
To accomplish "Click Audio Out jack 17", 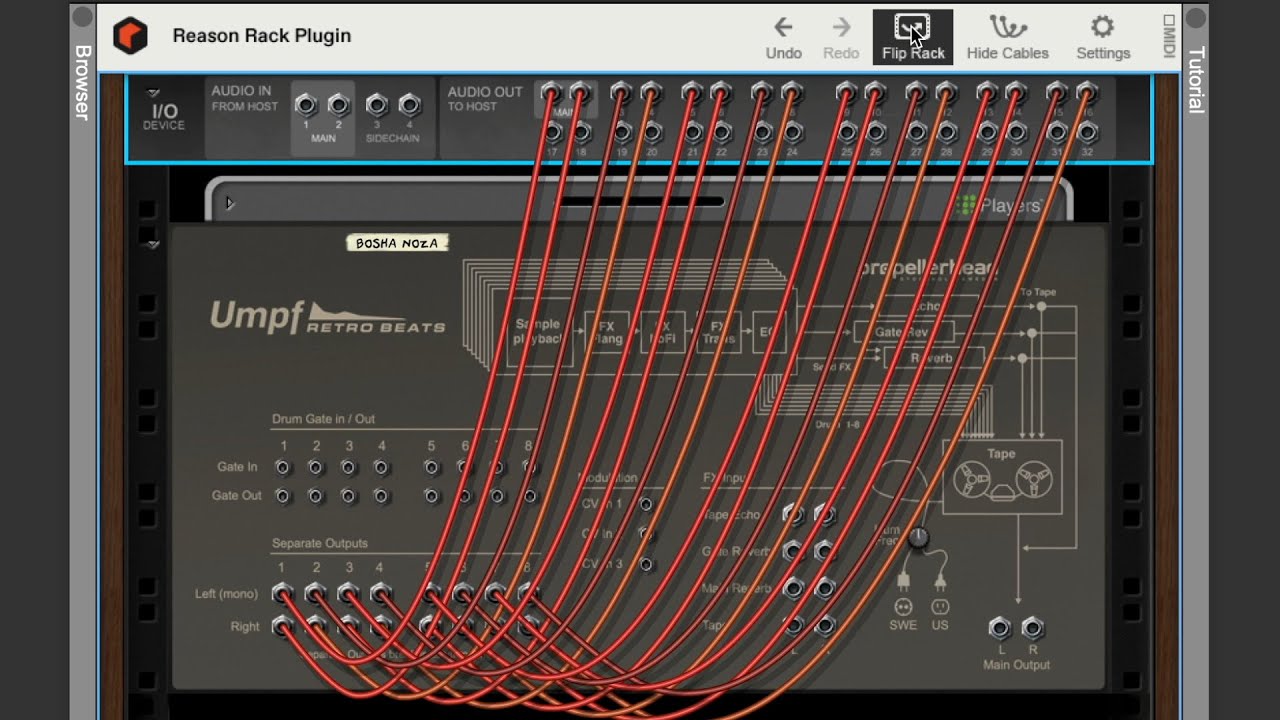I will point(552,133).
